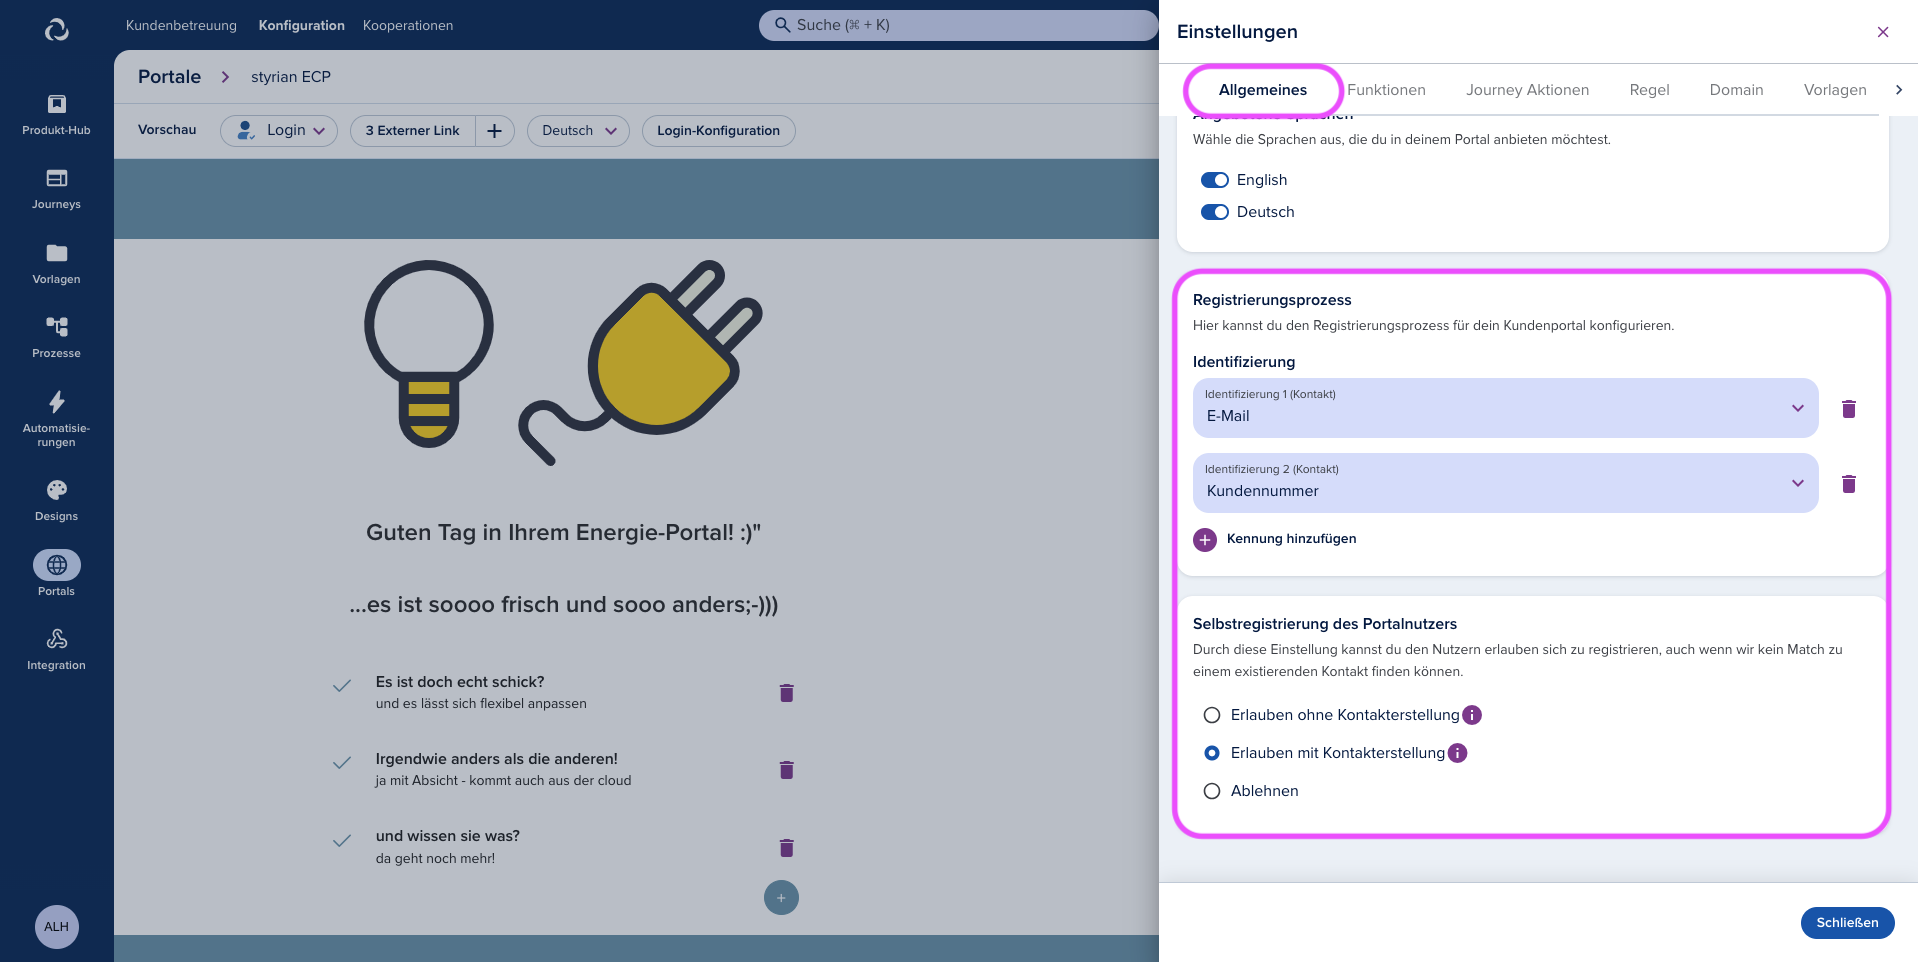Select Erlauben ohne Kontakterstellung radio
Image resolution: width=1918 pixels, height=962 pixels.
point(1212,715)
